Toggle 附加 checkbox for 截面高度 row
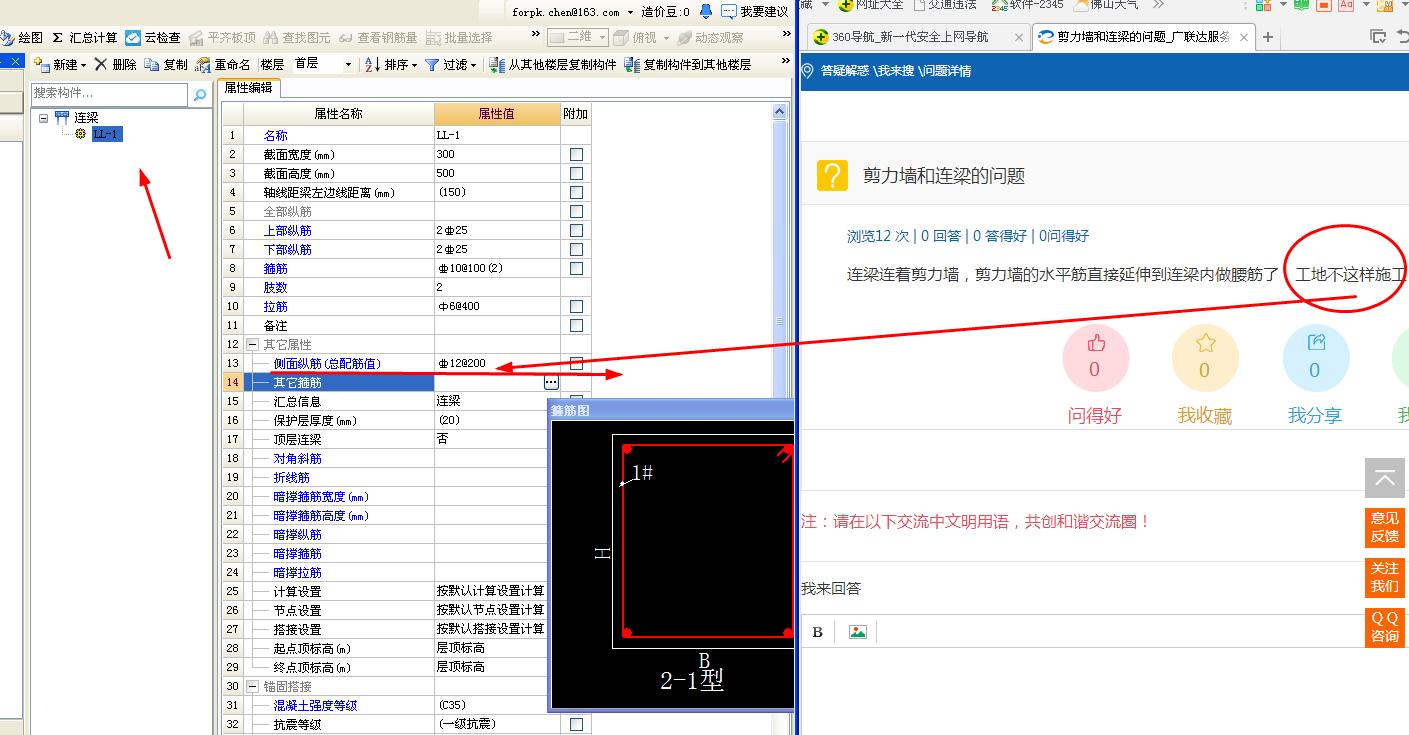The image size is (1409, 735). click(x=576, y=173)
